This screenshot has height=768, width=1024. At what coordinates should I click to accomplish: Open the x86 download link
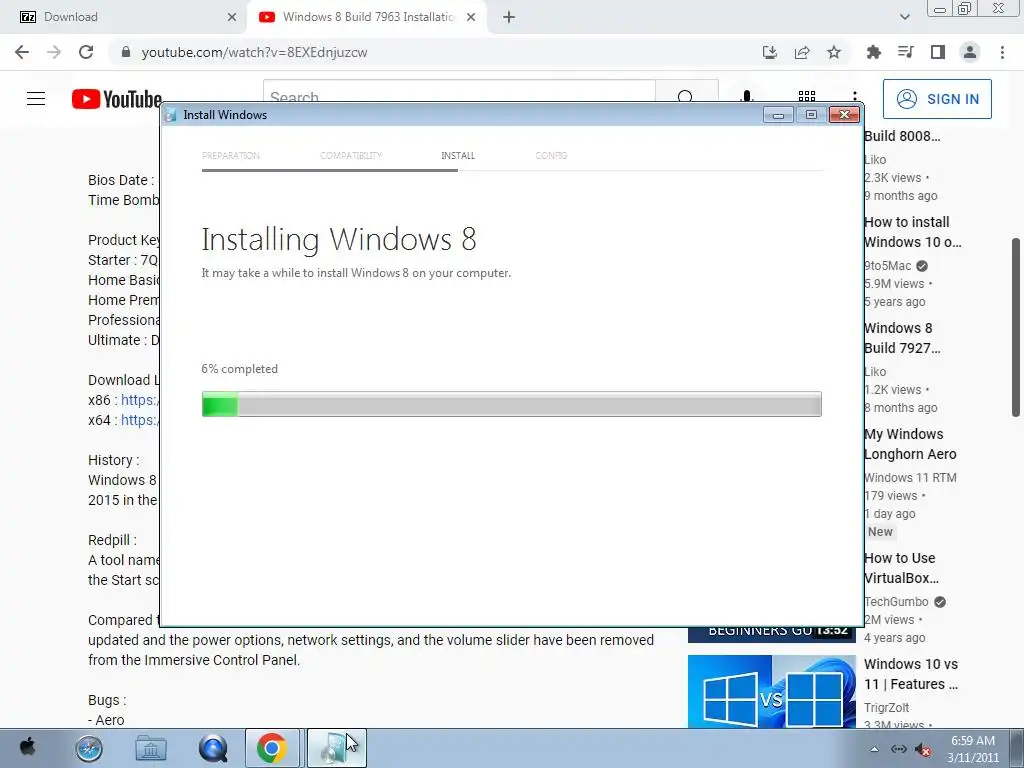pos(140,400)
